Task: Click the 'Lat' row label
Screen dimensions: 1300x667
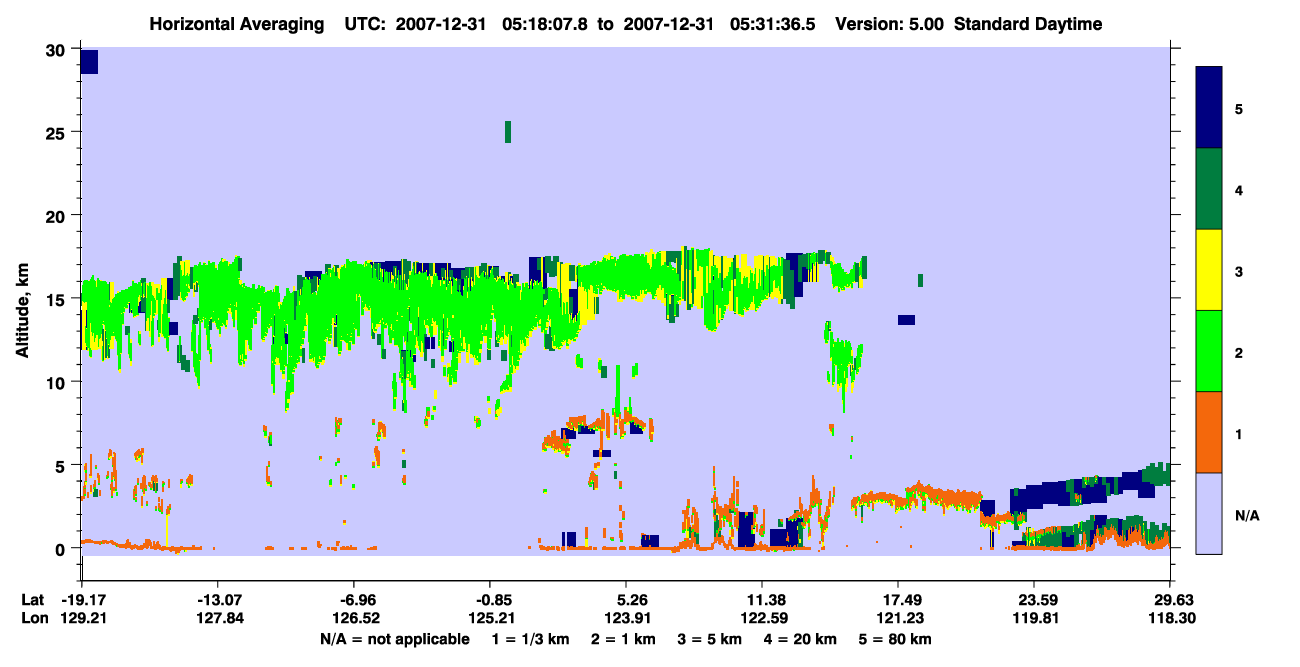Action: click(x=32, y=601)
